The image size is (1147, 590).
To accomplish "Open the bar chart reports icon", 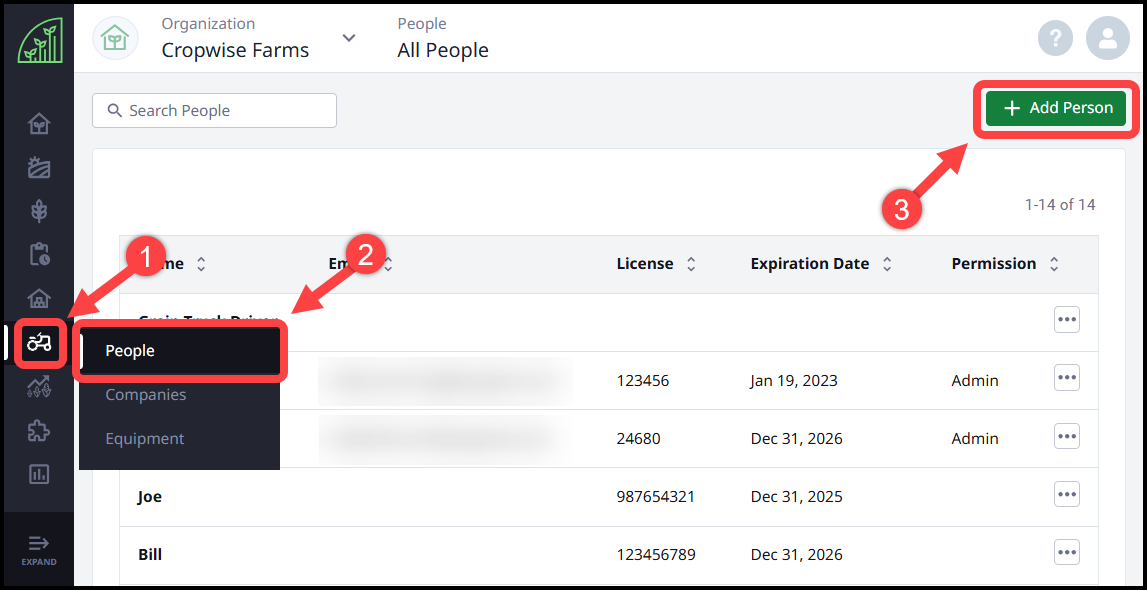I will tap(39, 474).
